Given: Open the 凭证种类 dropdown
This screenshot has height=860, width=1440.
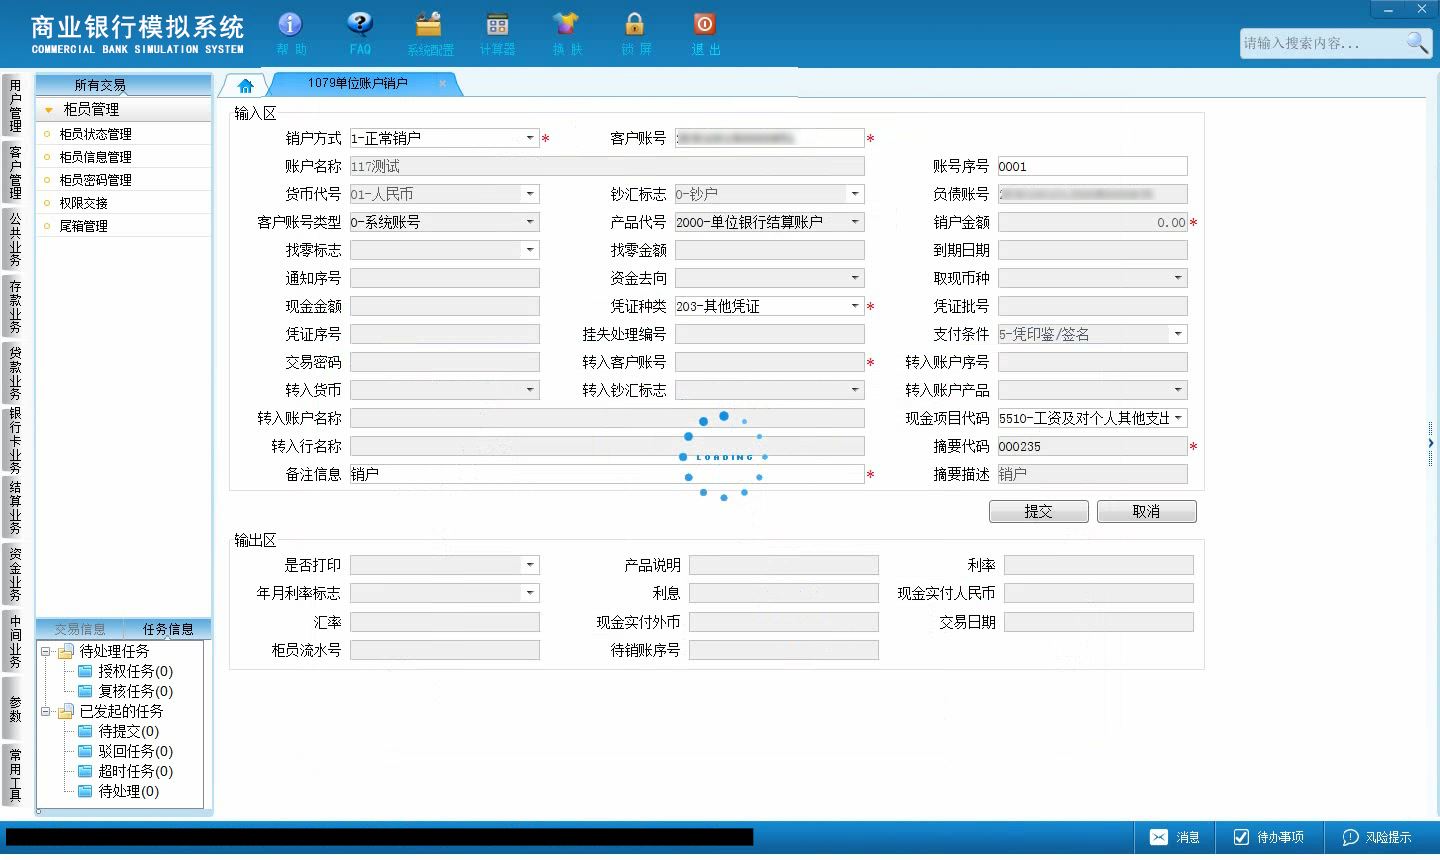Looking at the screenshot, I should pyautogui.click(x=855, y=306).
